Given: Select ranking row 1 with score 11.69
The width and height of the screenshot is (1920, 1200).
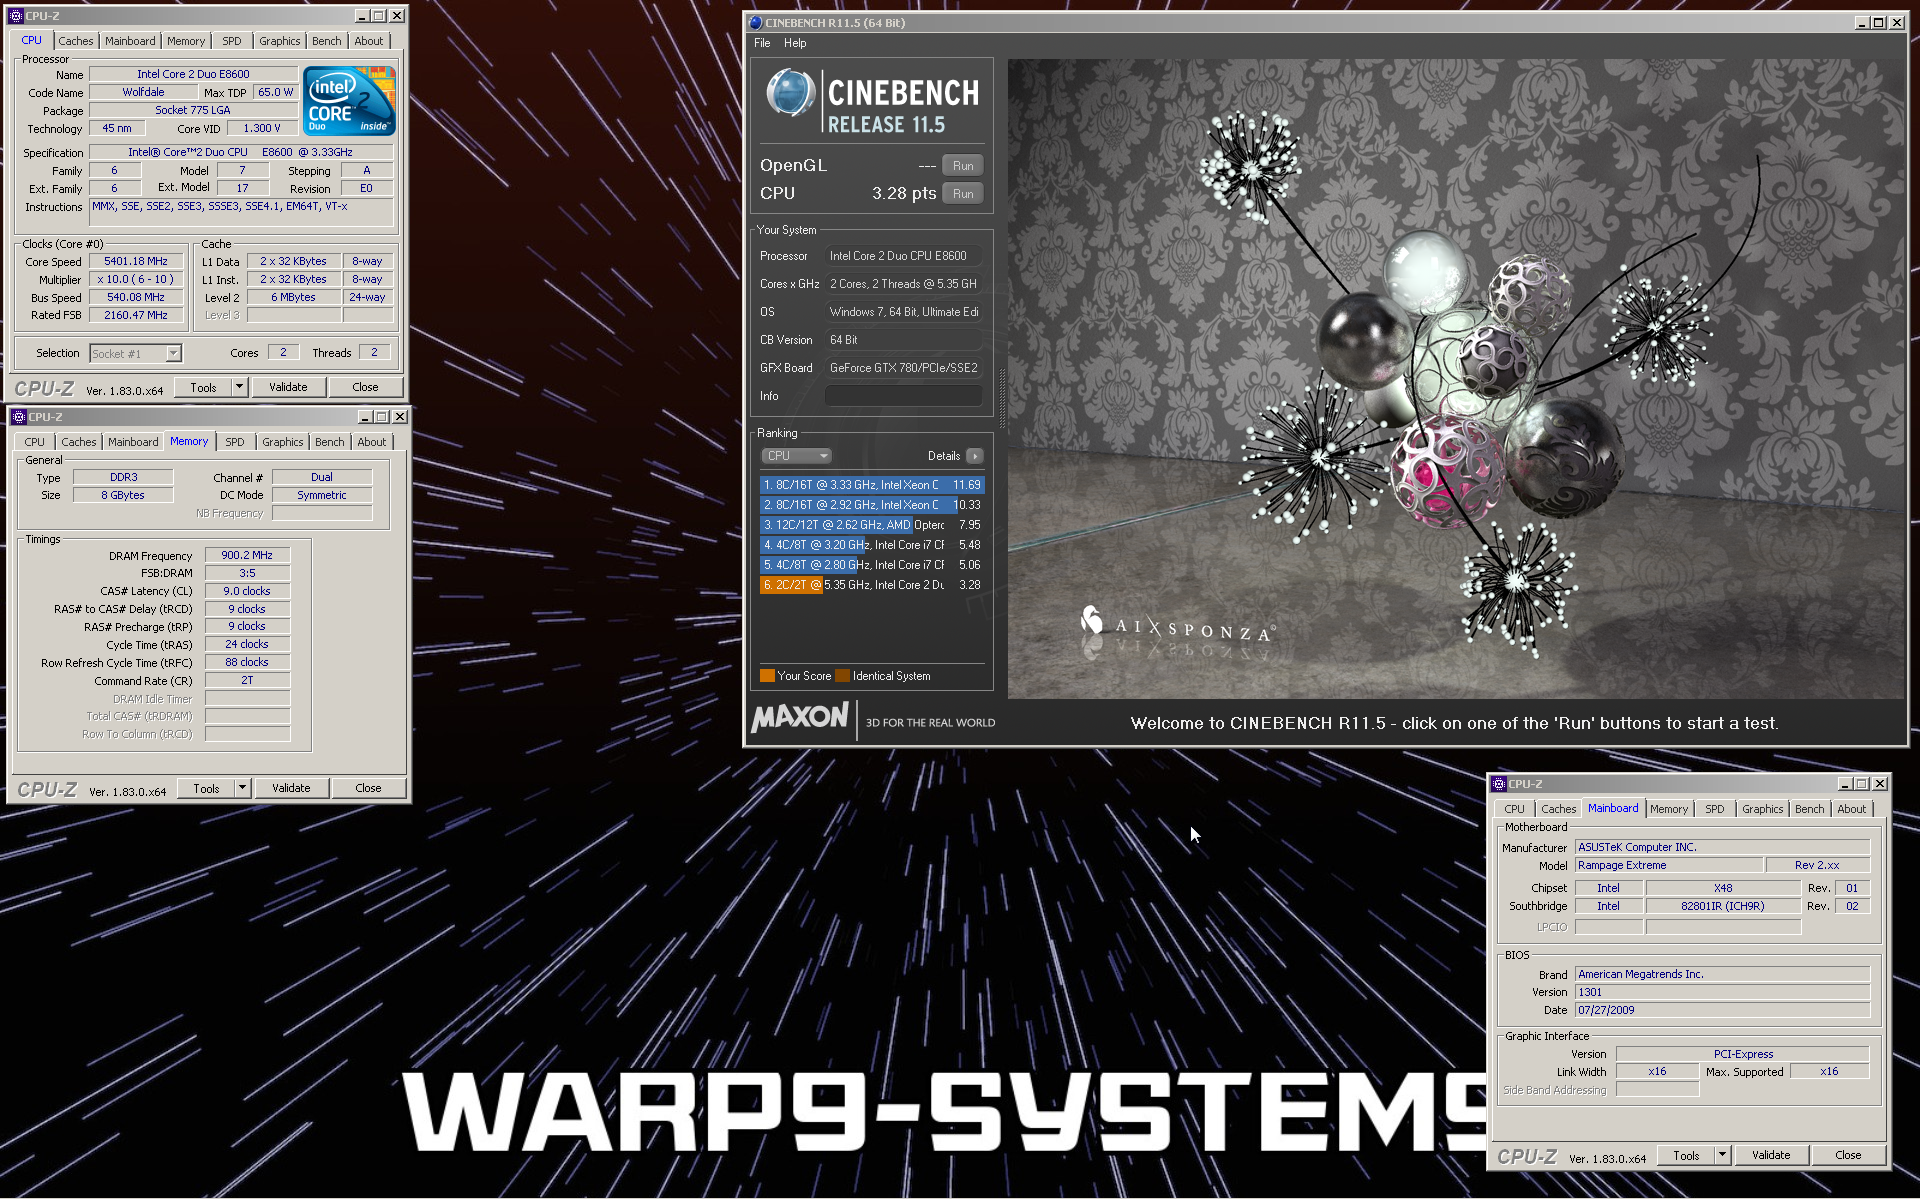Looking at the screenshot, I should [872, 485].
